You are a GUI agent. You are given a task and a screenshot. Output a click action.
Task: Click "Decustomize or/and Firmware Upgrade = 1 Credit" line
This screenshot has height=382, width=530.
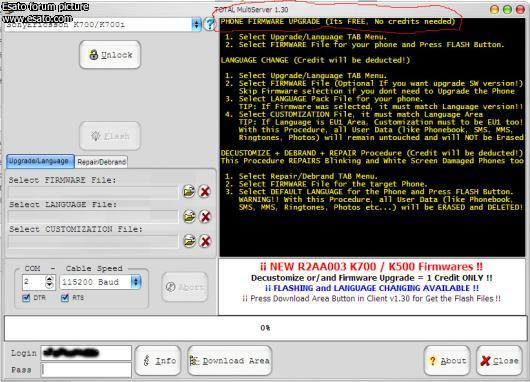point(371,278)
